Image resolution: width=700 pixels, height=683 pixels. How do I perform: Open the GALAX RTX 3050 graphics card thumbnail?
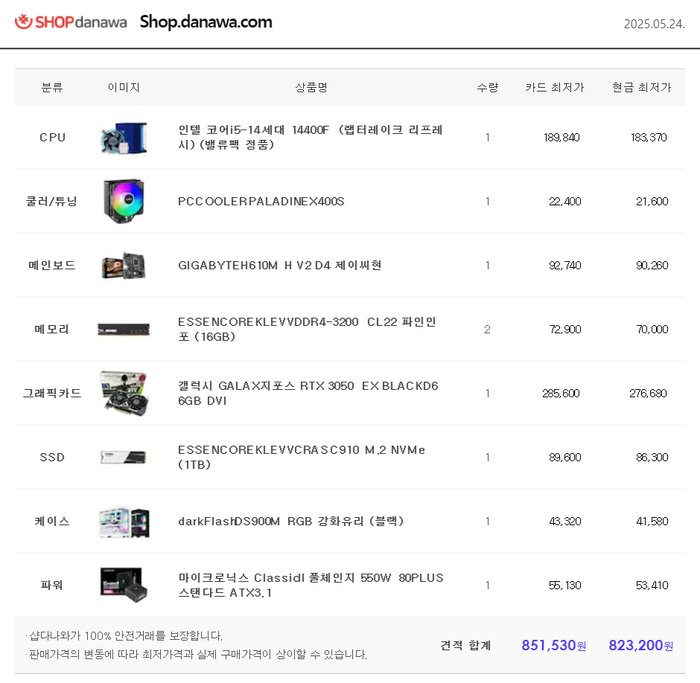(124, 393)
